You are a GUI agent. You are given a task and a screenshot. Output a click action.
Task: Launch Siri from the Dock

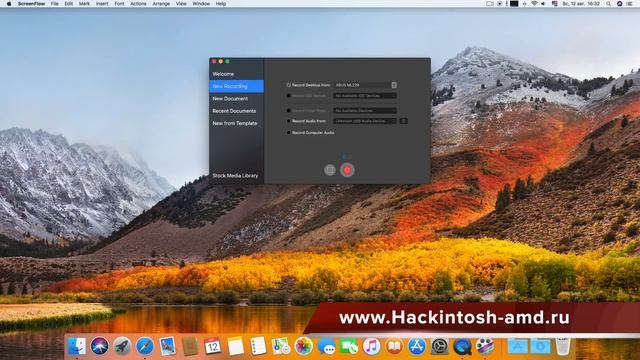[99, 347]
